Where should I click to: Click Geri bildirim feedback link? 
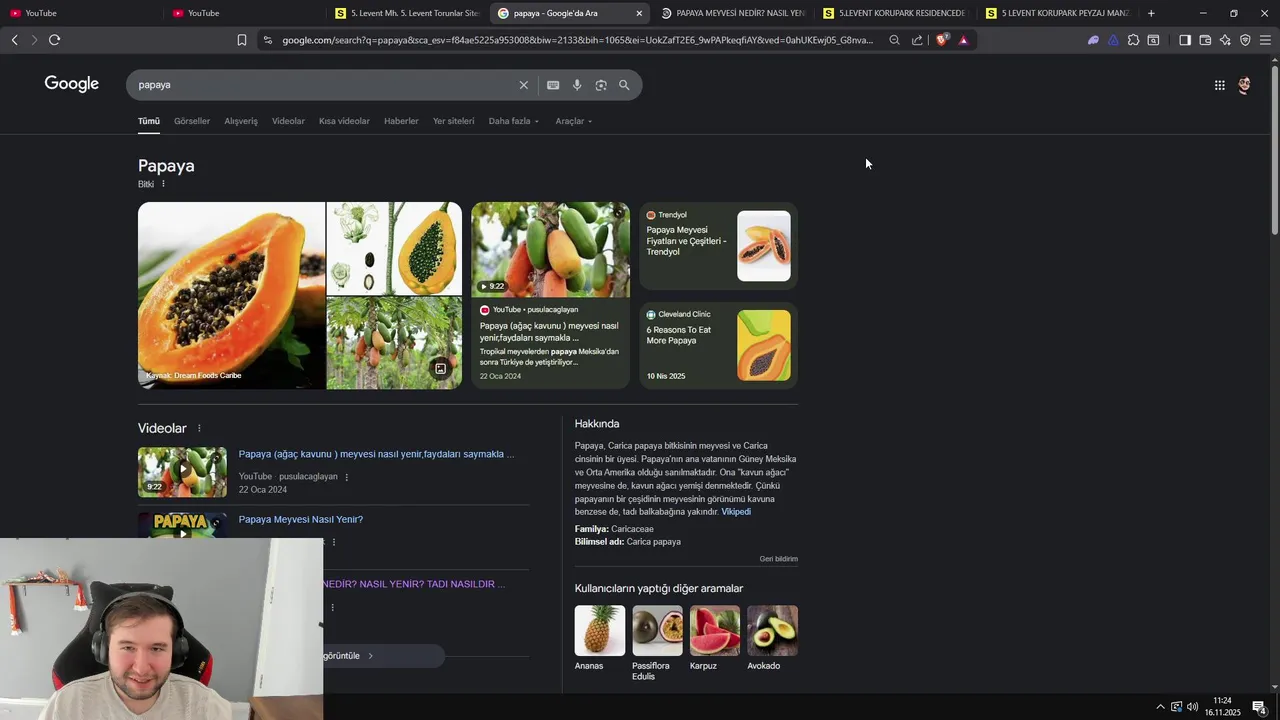tap(778, 559)
